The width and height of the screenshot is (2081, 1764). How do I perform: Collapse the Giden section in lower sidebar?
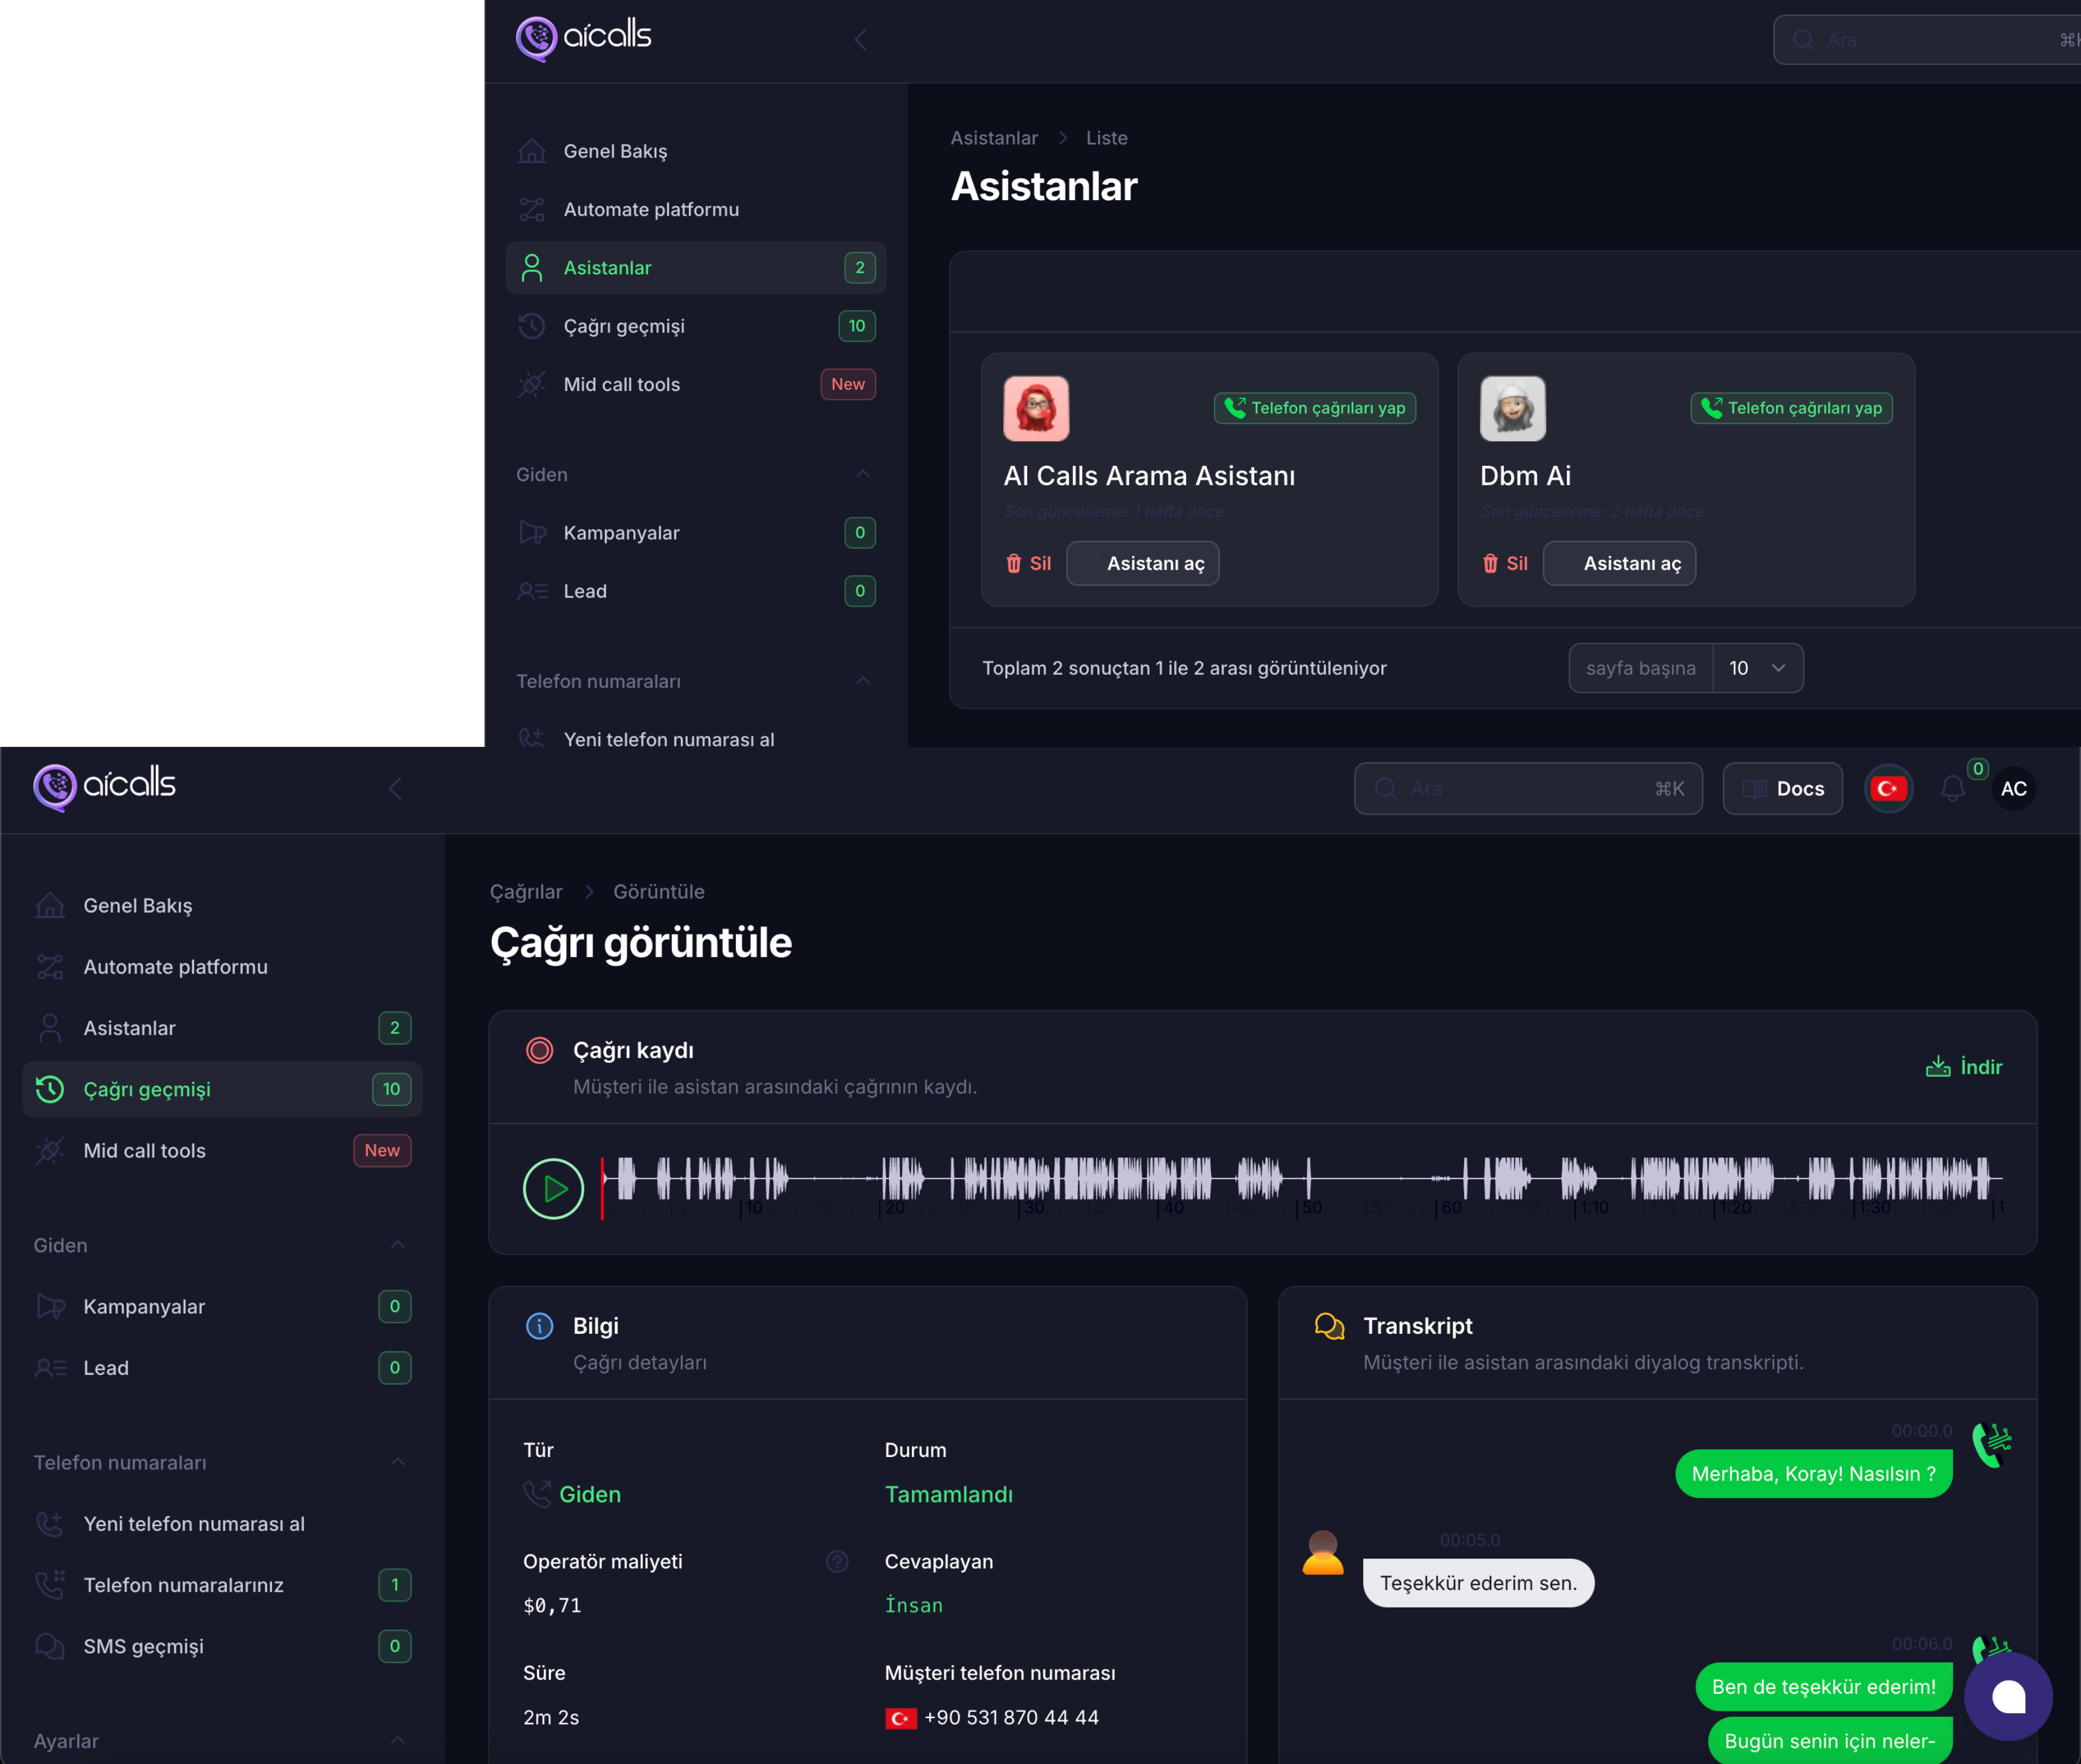coord(397,1245)
